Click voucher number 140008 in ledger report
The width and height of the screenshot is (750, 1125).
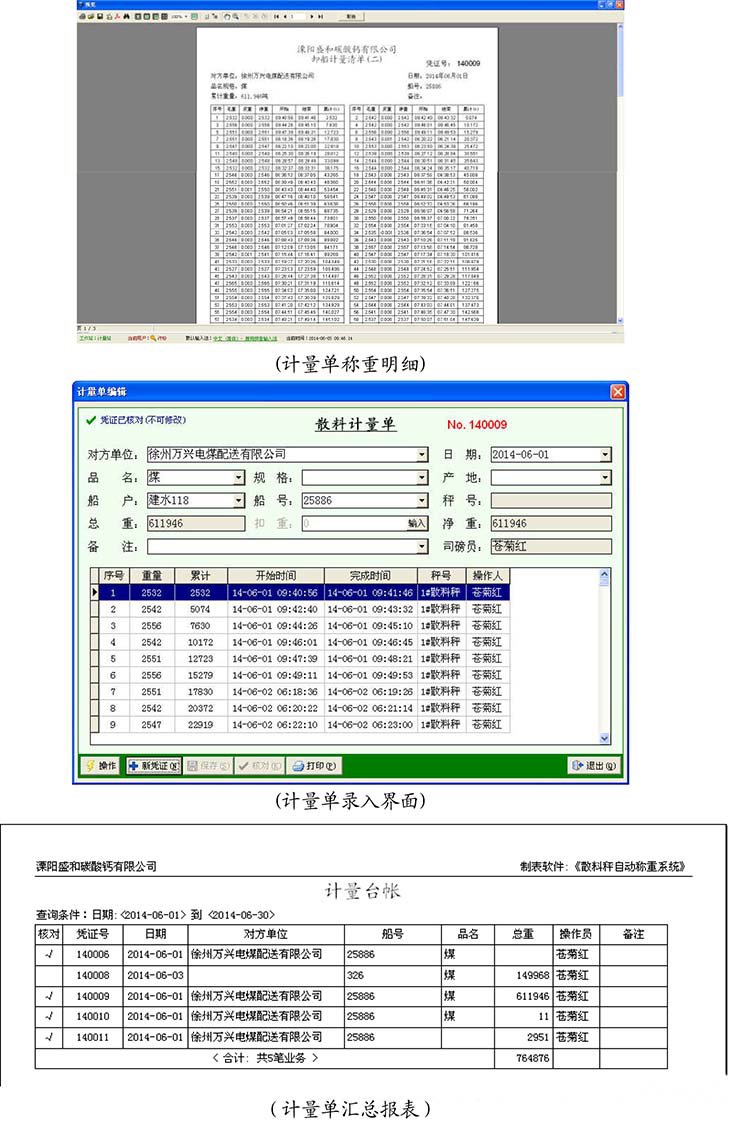pyautogui.click(x=93, y=975)
